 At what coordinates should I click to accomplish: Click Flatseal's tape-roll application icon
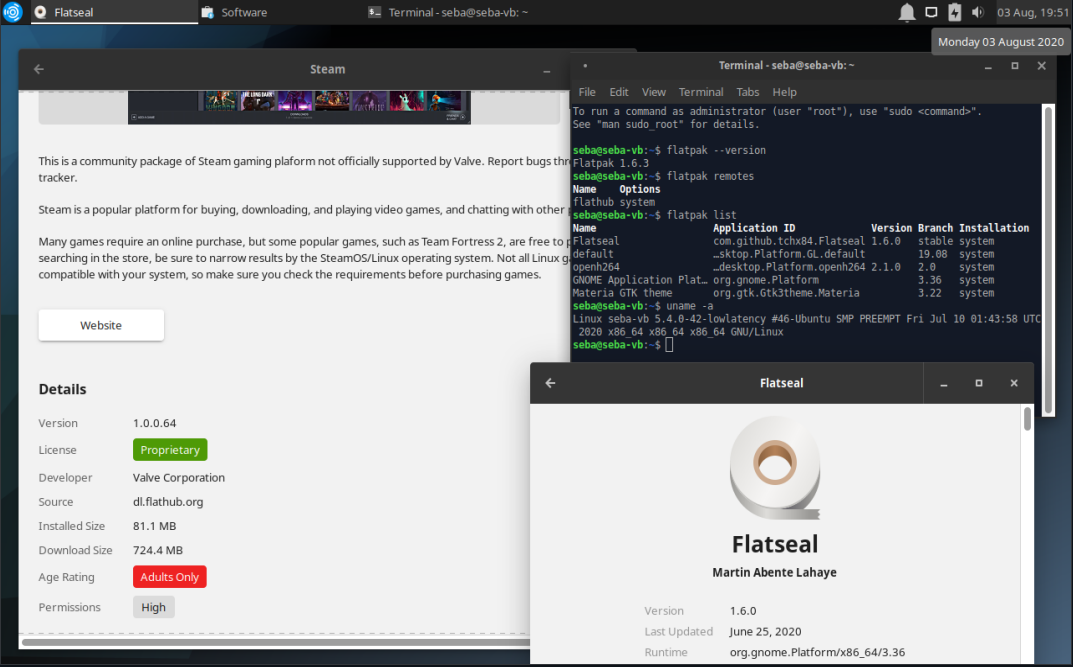coord(775,468)
